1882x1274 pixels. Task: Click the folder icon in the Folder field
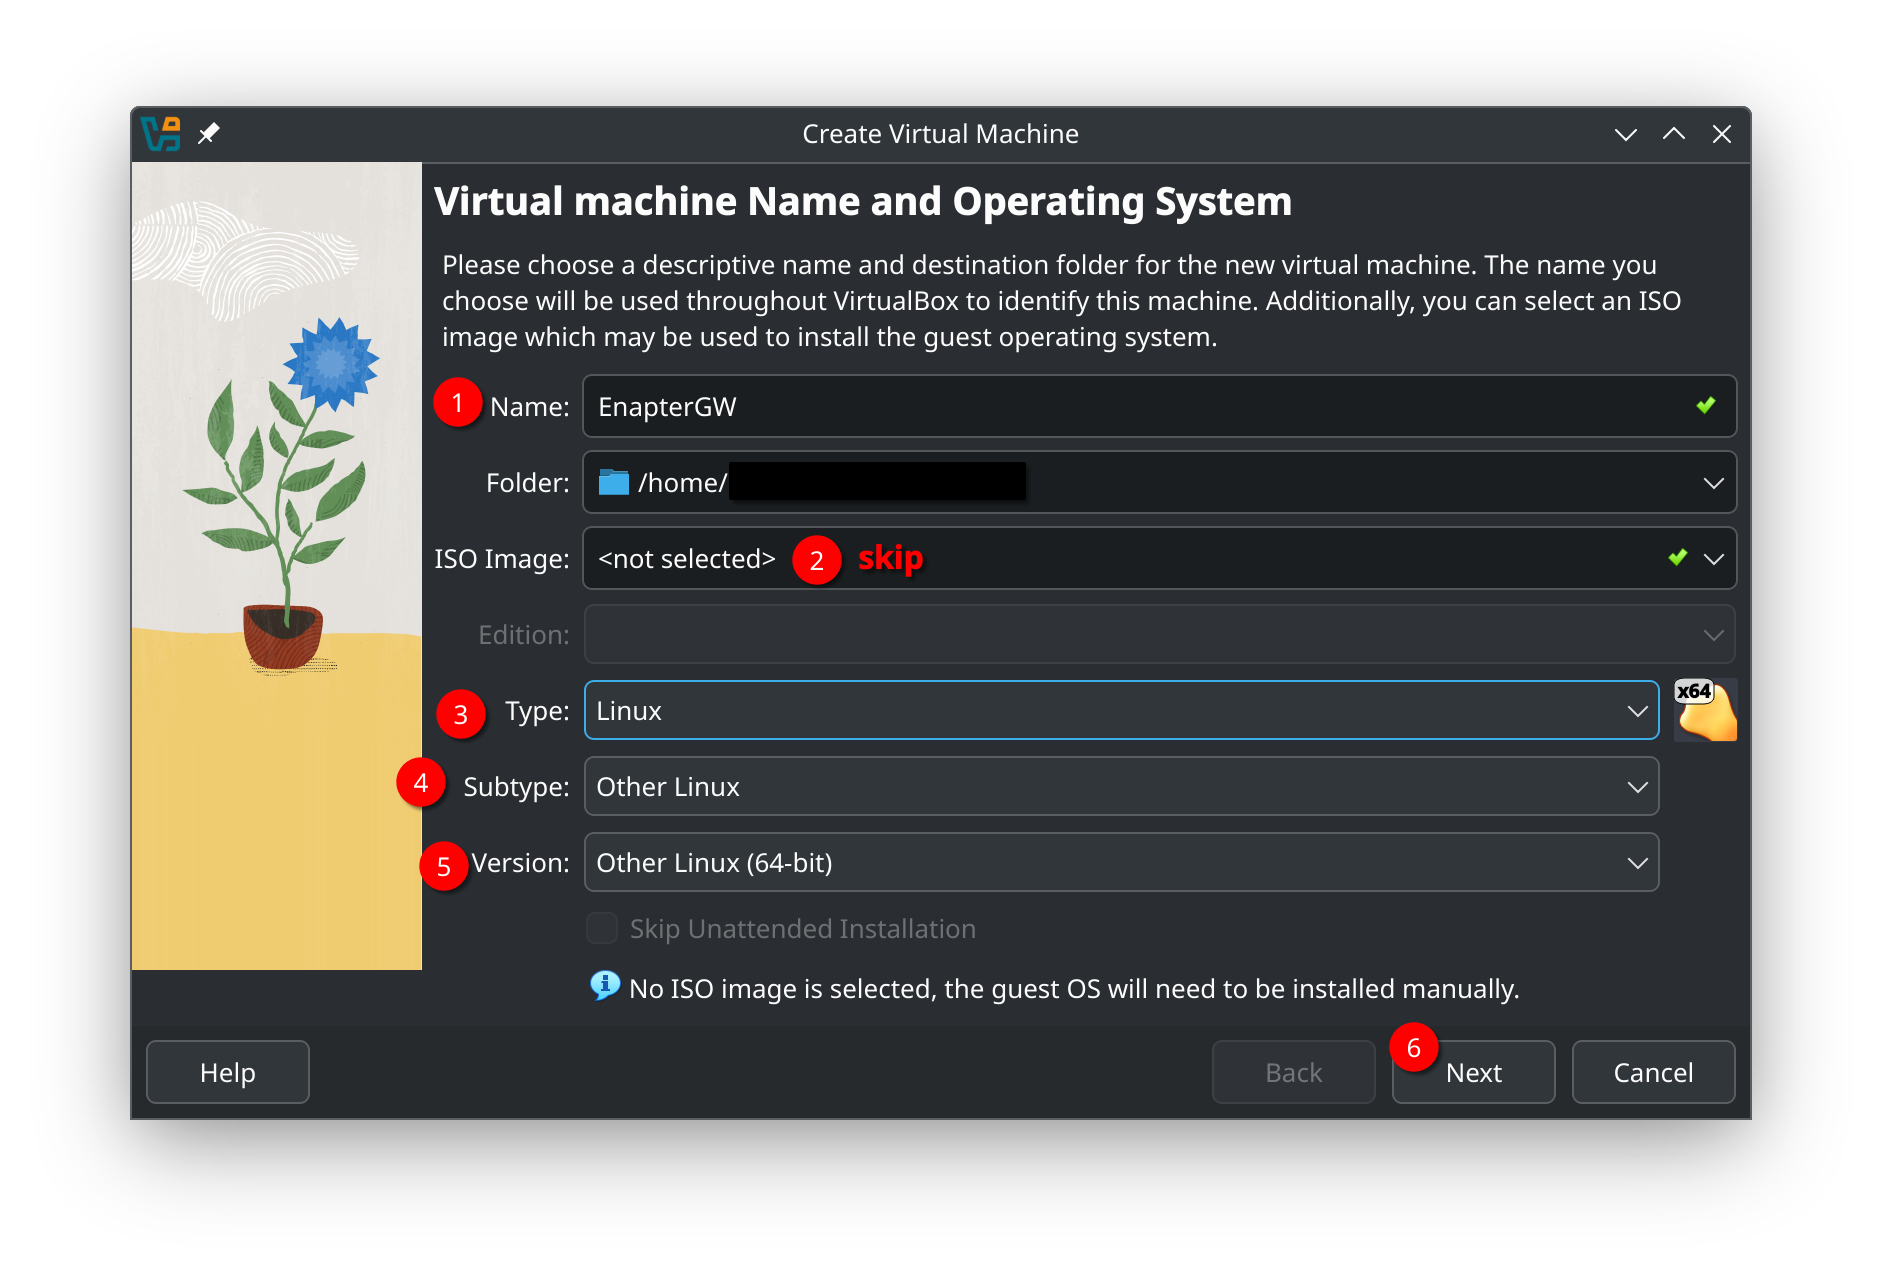(613, 482)
